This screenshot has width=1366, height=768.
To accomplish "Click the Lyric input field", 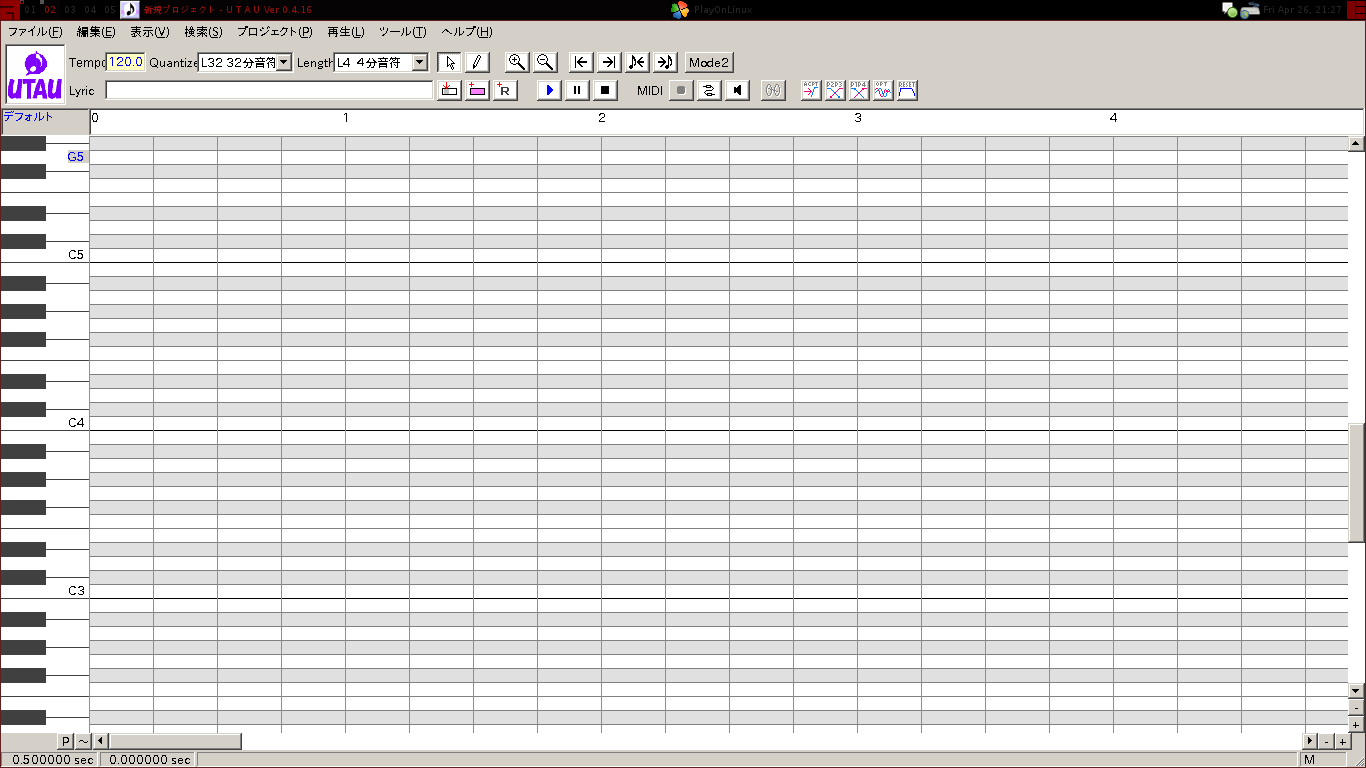I will (269, 90).
